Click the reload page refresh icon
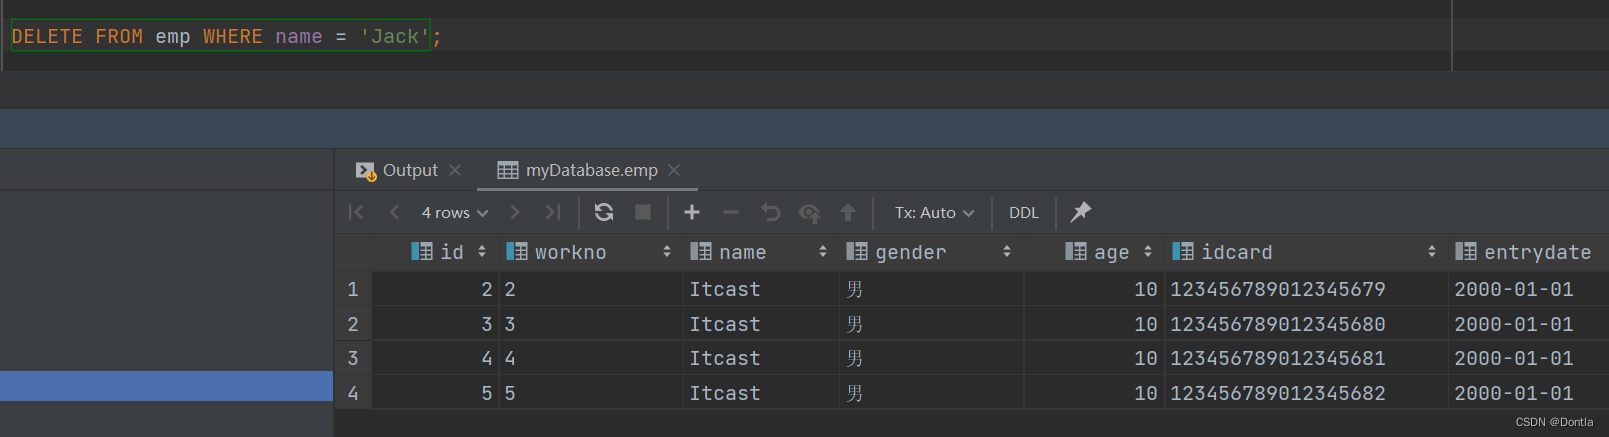The width and height of the screenshot is (1609, 437). pyautogui.click(x=604, y=212)
